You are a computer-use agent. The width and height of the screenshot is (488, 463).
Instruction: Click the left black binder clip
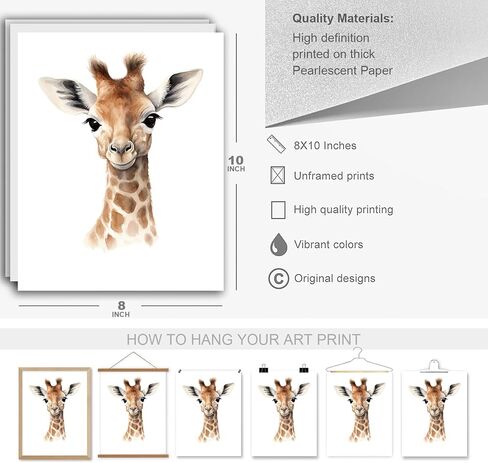263,368
